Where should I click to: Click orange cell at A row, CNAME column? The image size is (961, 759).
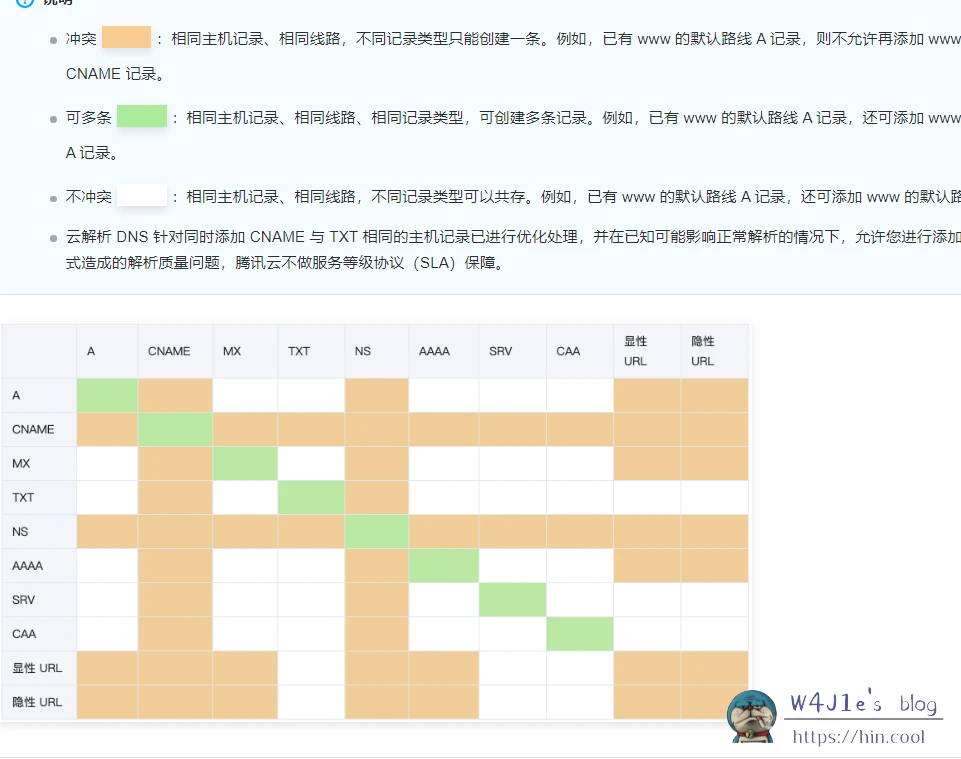click(x=175, y=395)
